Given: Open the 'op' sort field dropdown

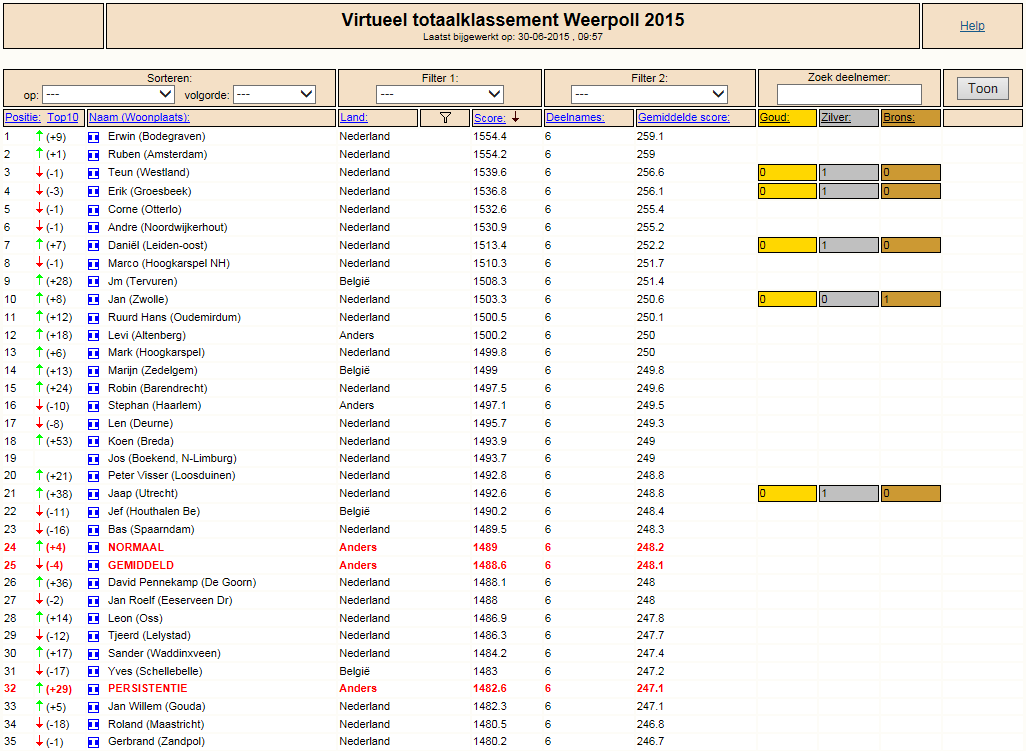Looking at the screenshot, I should pyautogui.click(x=108, y=94).
